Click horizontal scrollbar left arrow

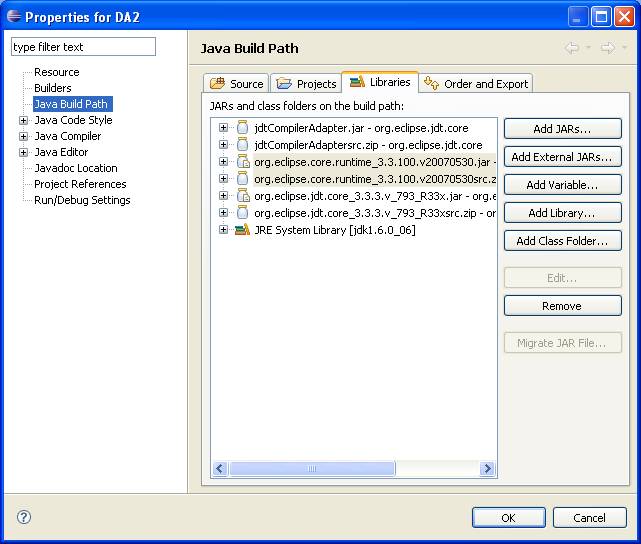(220, 468)
